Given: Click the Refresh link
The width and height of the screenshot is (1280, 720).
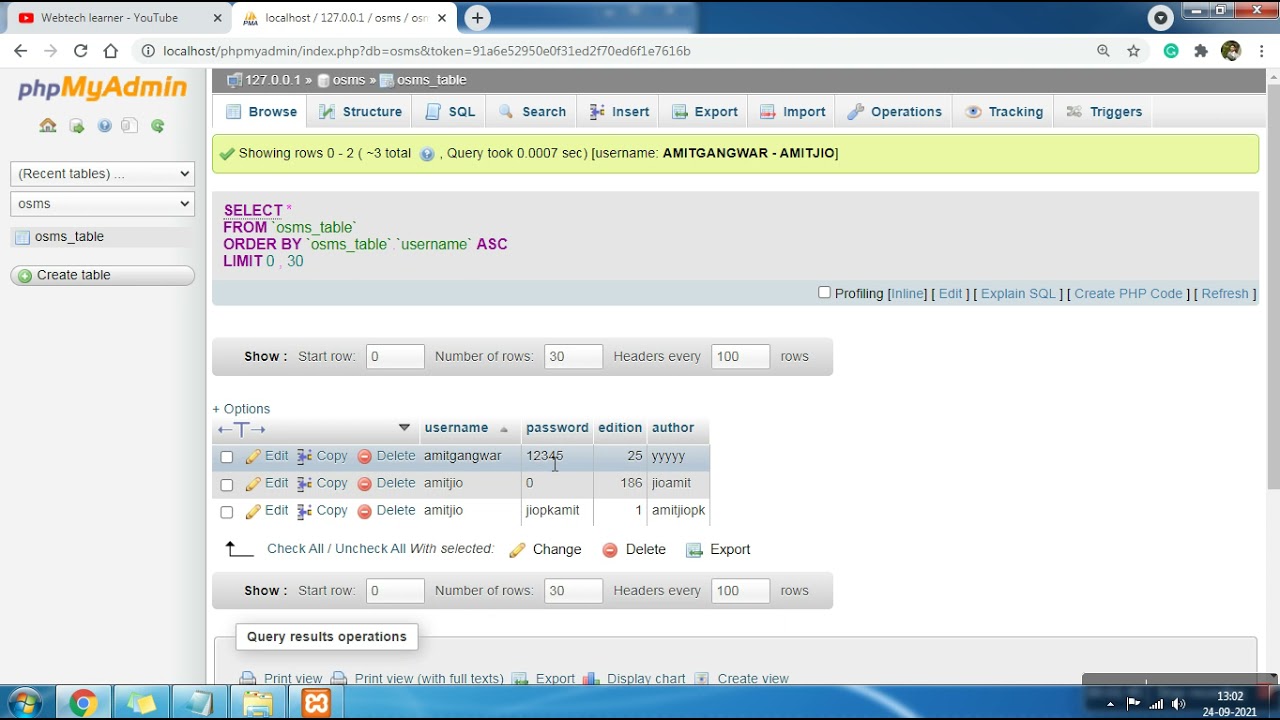Looking at the screenshot, I should click(x=1225, y=294).
